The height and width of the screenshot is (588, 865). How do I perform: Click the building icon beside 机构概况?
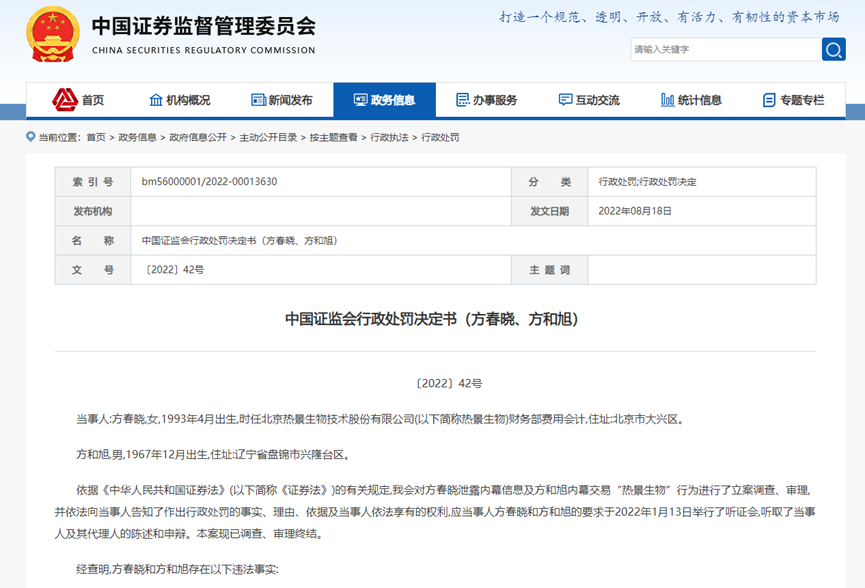pos(156,100)
